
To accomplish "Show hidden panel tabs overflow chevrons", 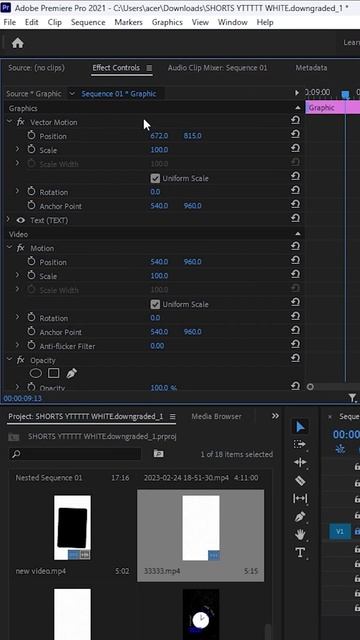I will pyautogui.click(x=276, y=416).
